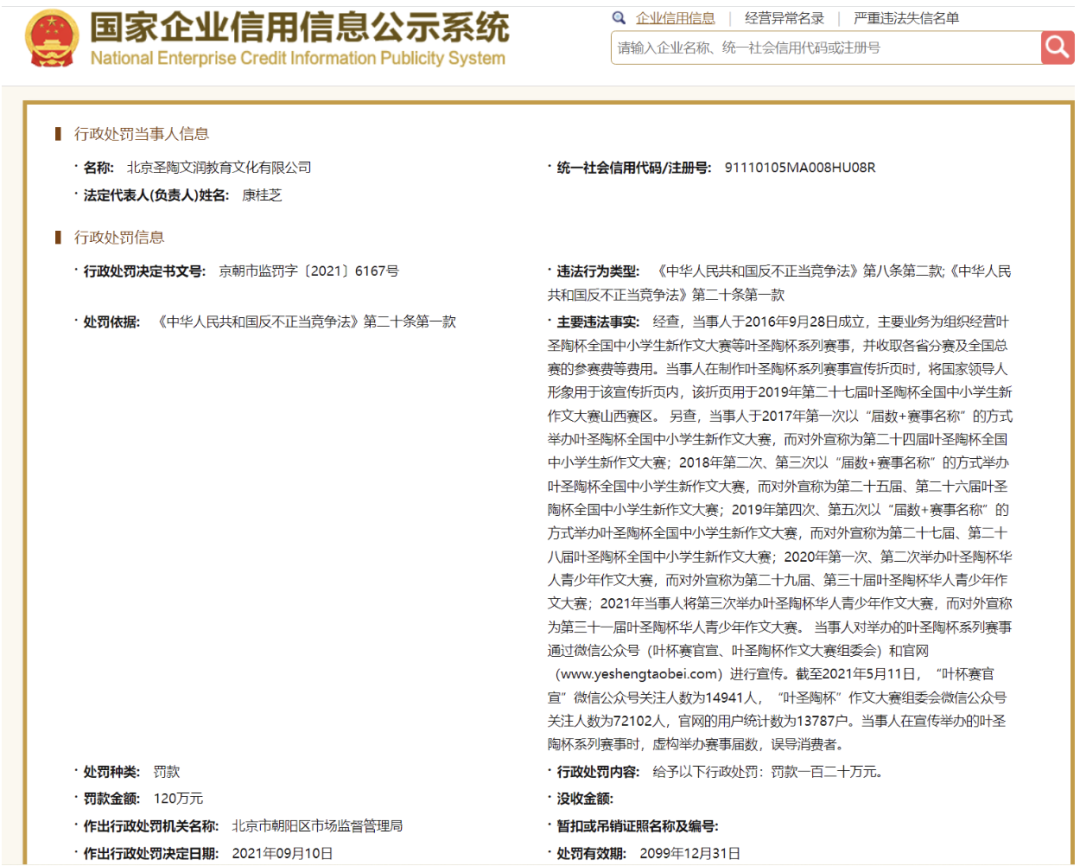The image size is (1080, 866).
Task: Click the 暂扣或吊销证照名称及编号 label
Action: [x=638, y=826]
